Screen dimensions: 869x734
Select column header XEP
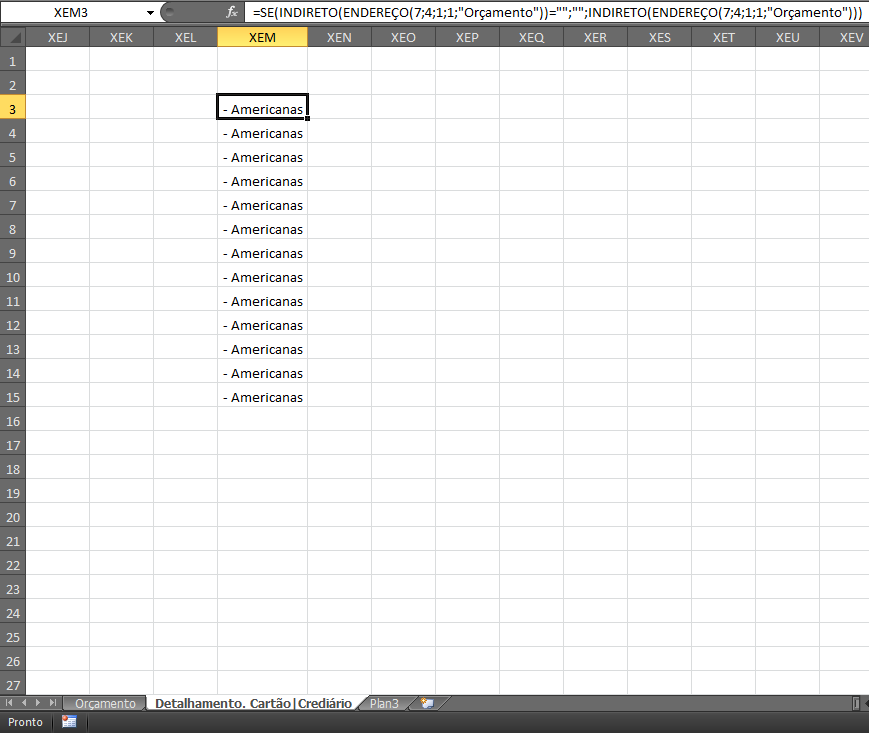point(467,37)
